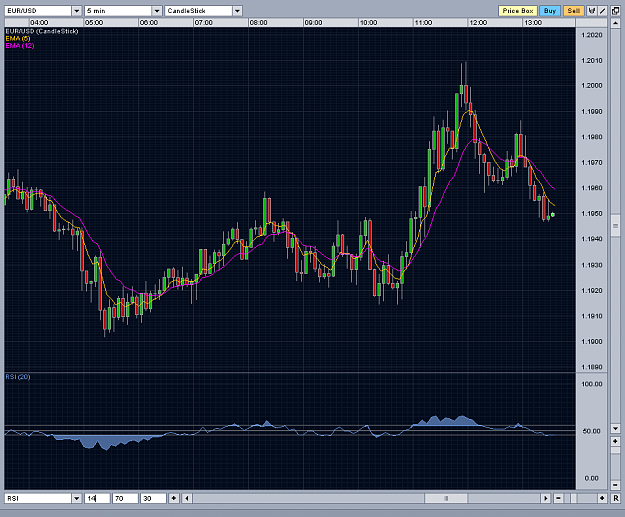Select the trend line drawing tool

pos(603,11)
